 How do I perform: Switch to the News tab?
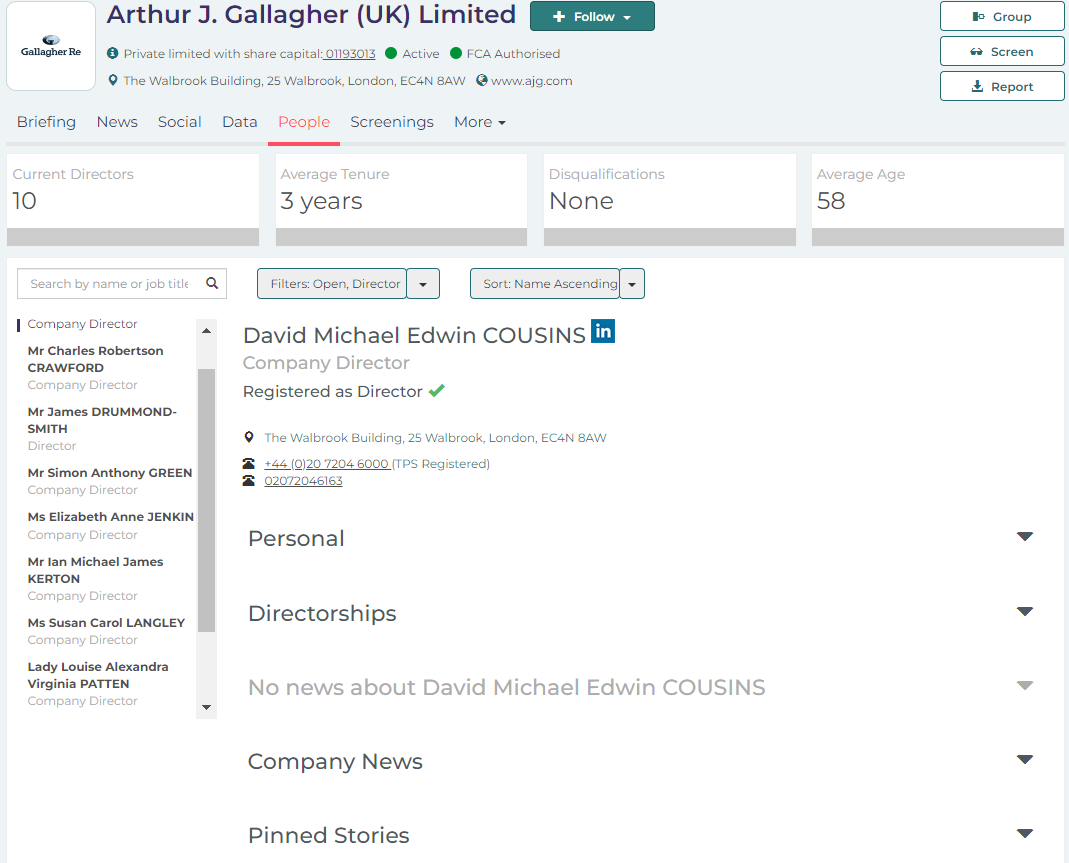(117, 122)
